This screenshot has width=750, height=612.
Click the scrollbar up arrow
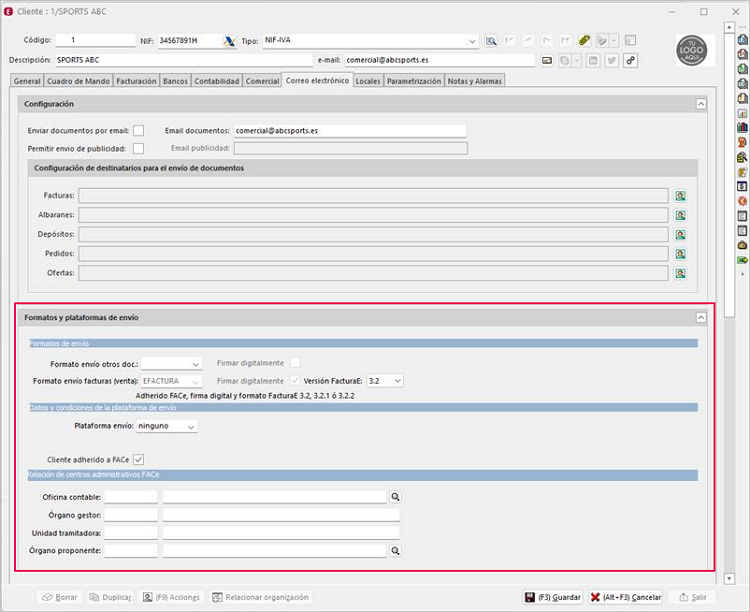[x=729, y=27]
